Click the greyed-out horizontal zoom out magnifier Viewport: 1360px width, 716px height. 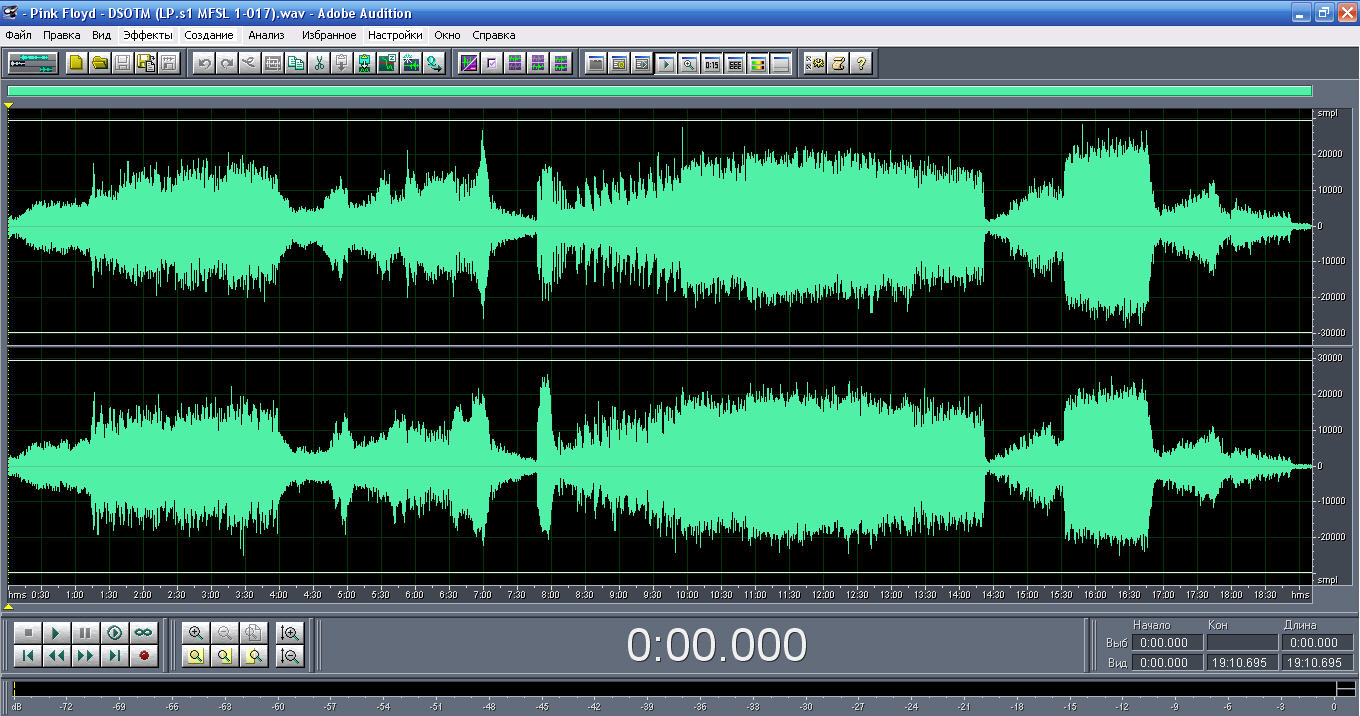pyautogui.click(x=225, y=633)
